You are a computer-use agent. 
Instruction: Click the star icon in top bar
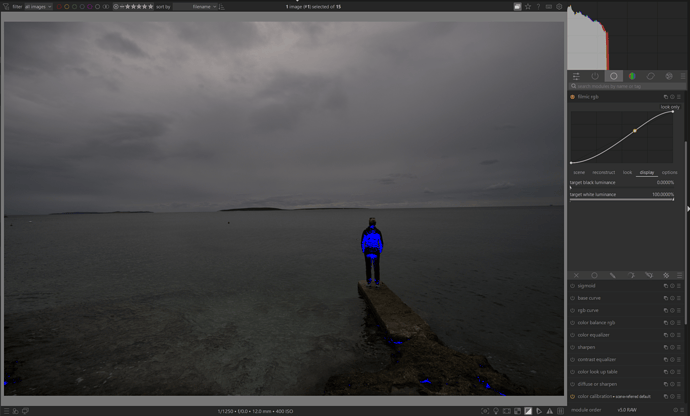coord(528,7)
